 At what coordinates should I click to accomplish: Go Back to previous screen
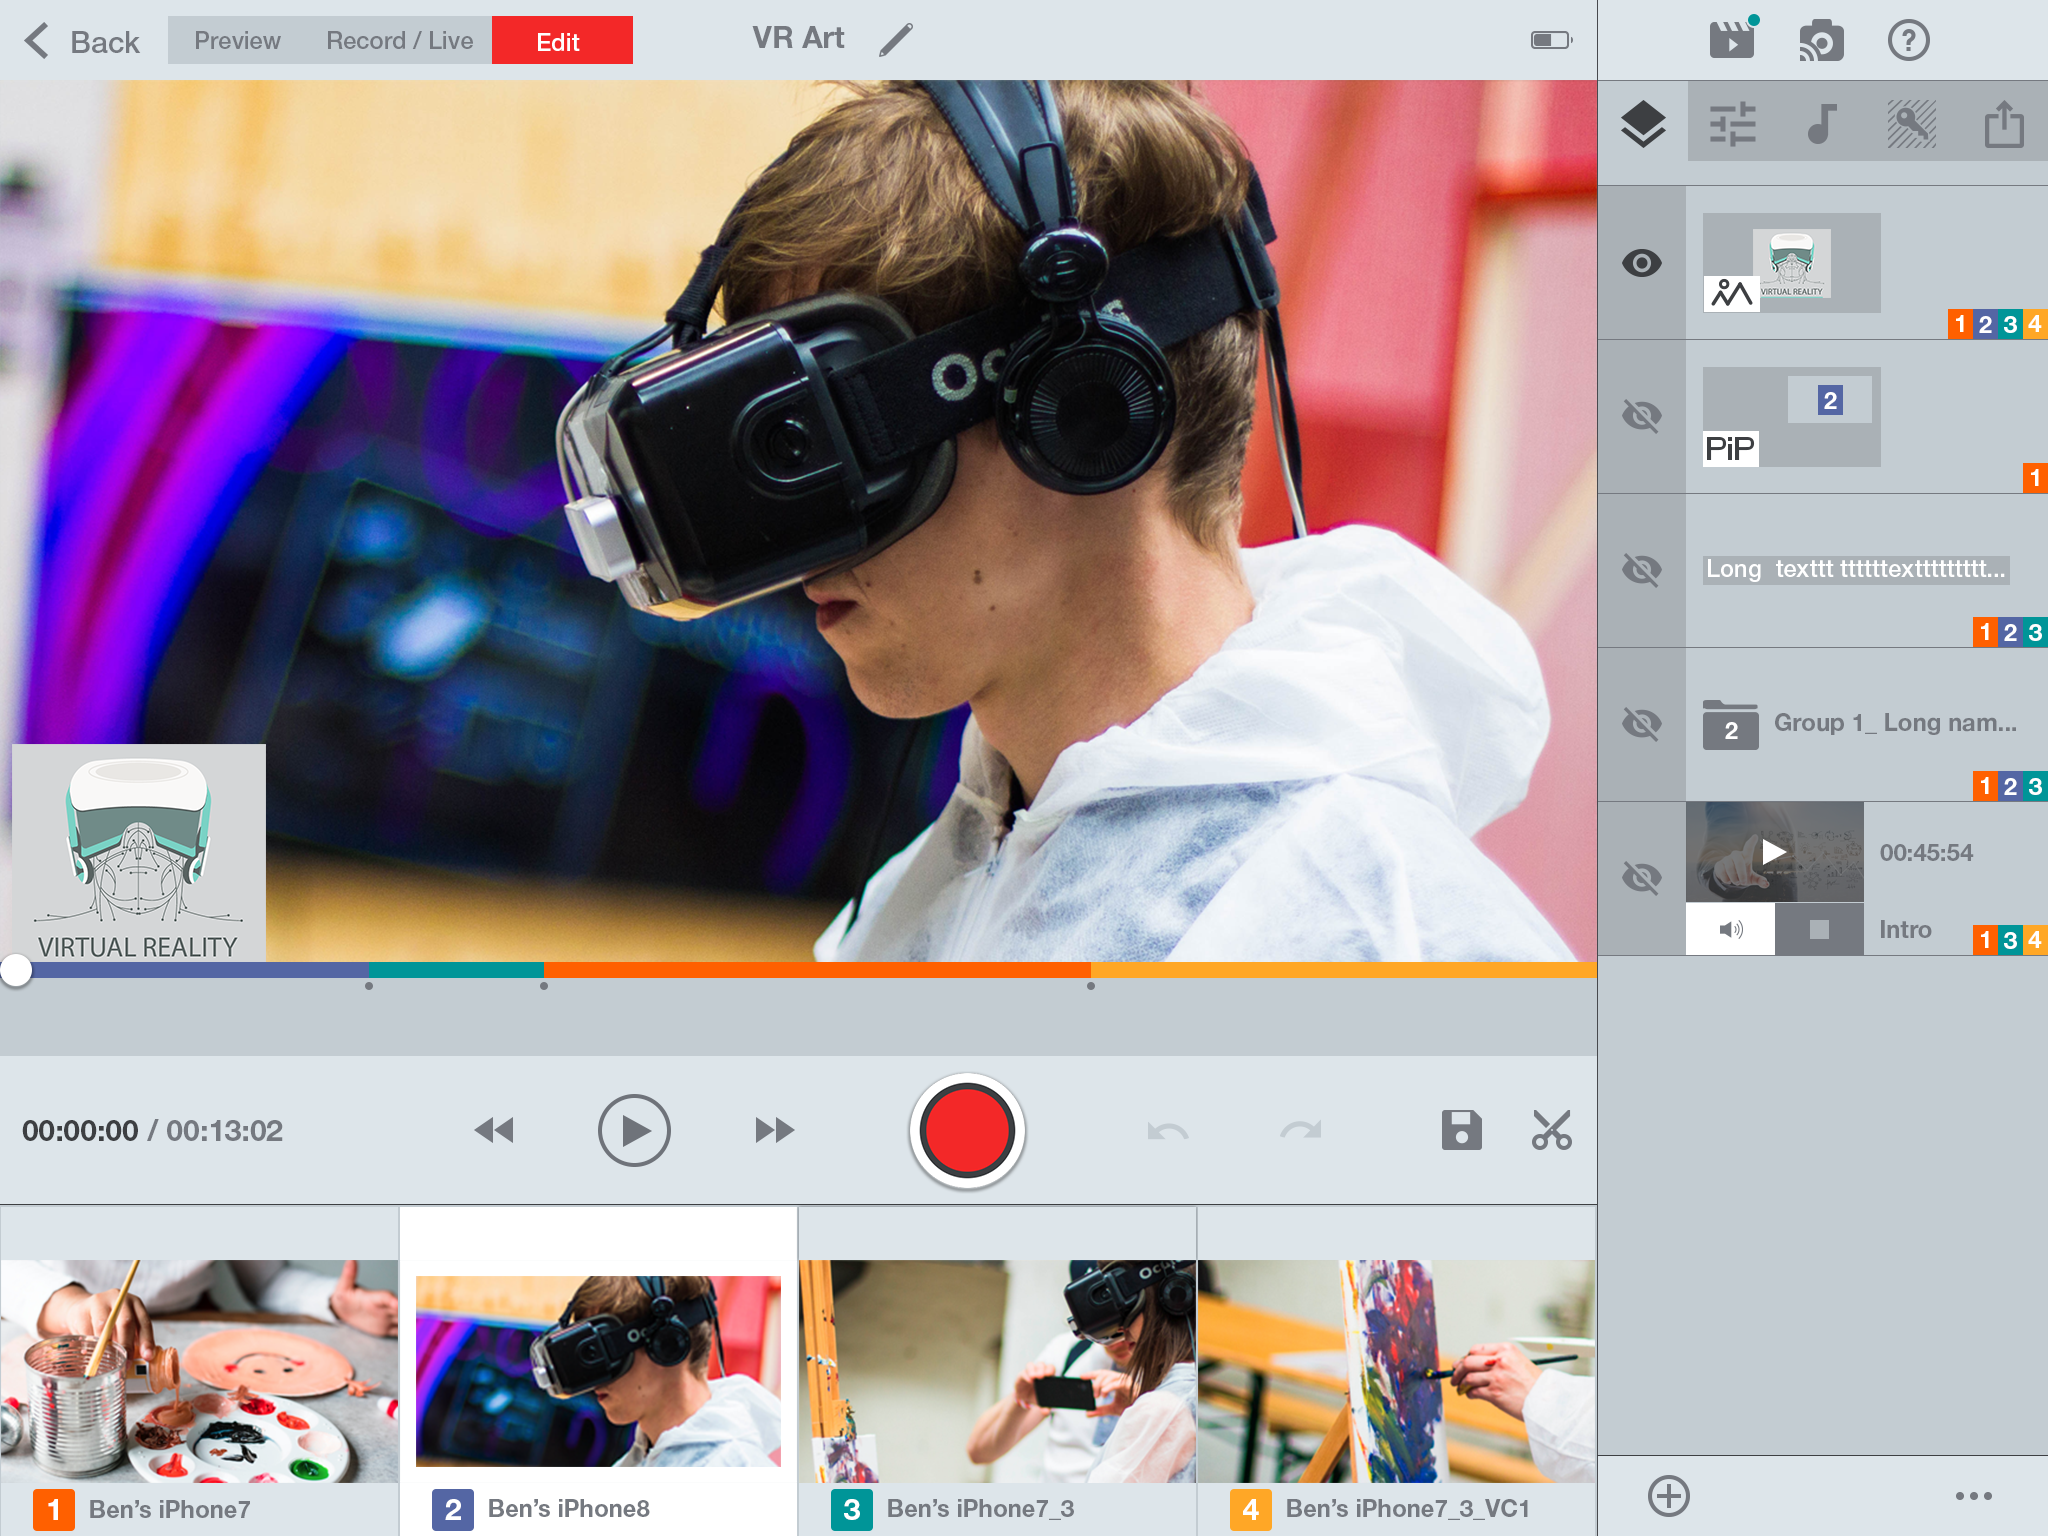click(x=82, y=41)
